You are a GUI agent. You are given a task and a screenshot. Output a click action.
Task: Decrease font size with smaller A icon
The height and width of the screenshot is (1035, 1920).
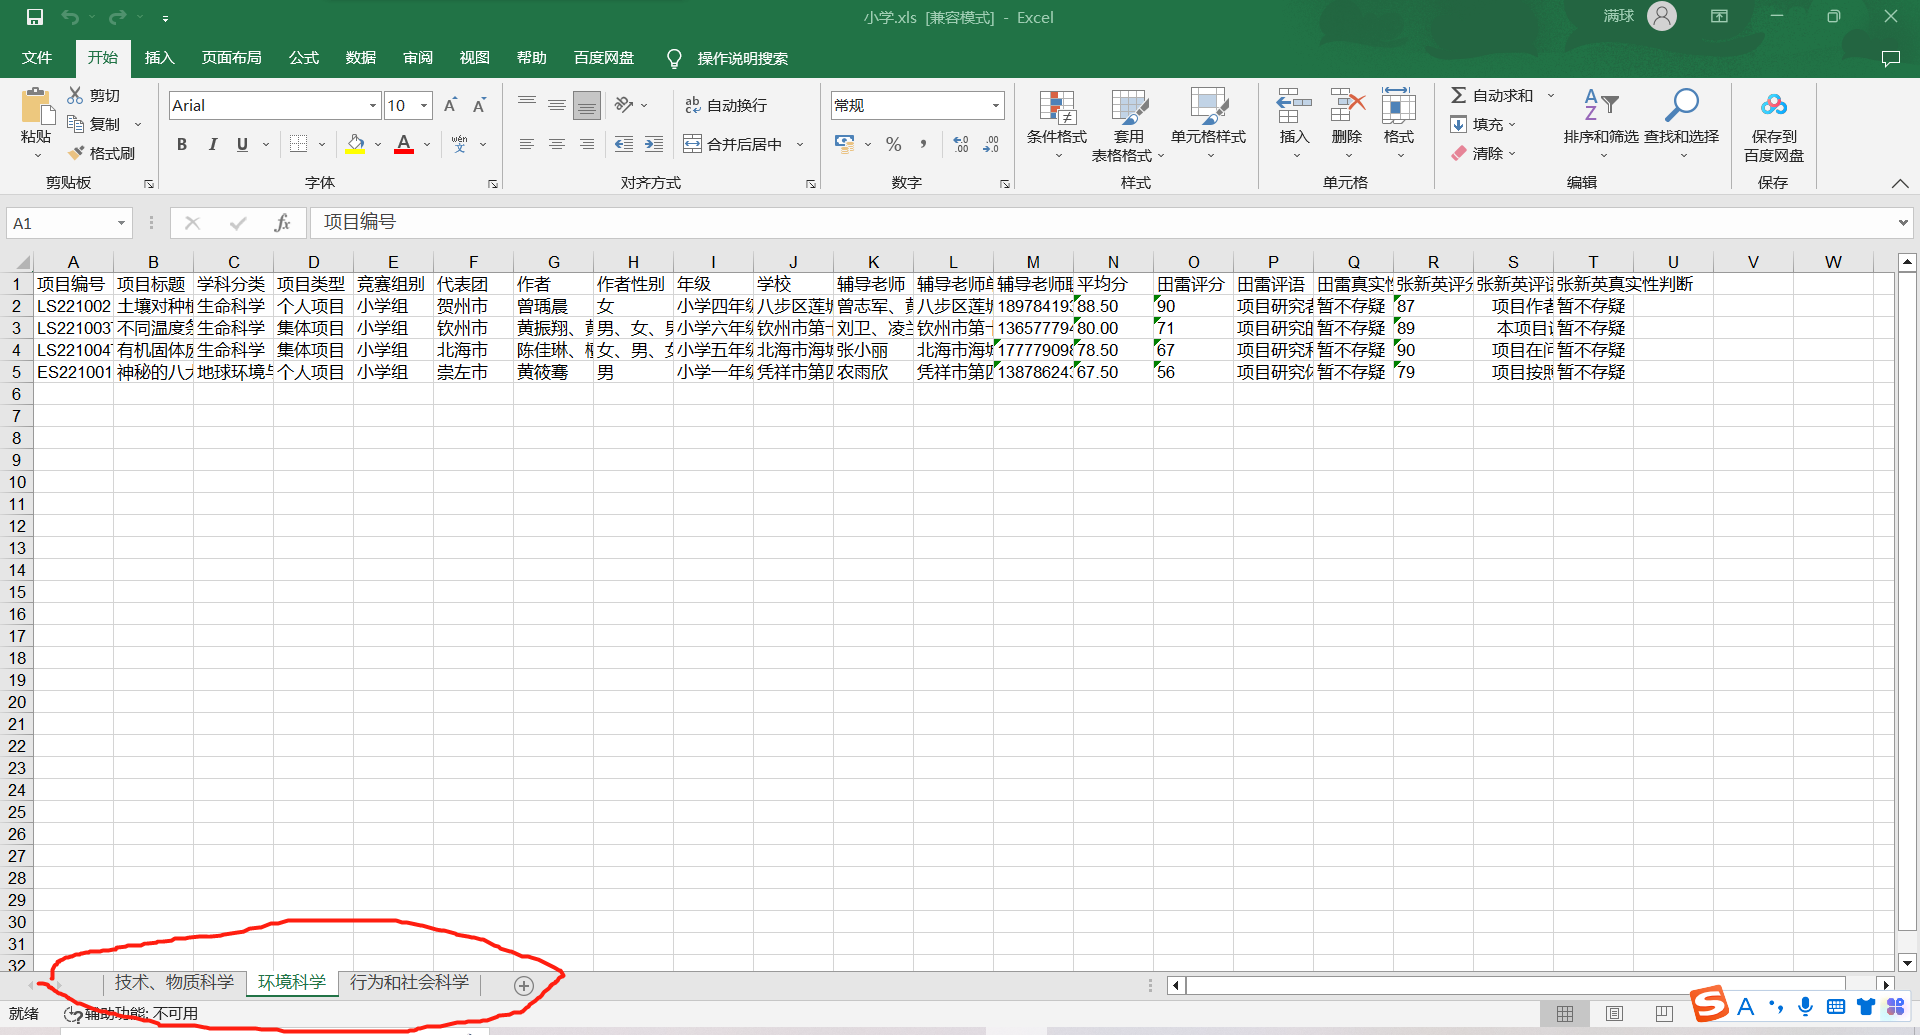tap(479, 105)
